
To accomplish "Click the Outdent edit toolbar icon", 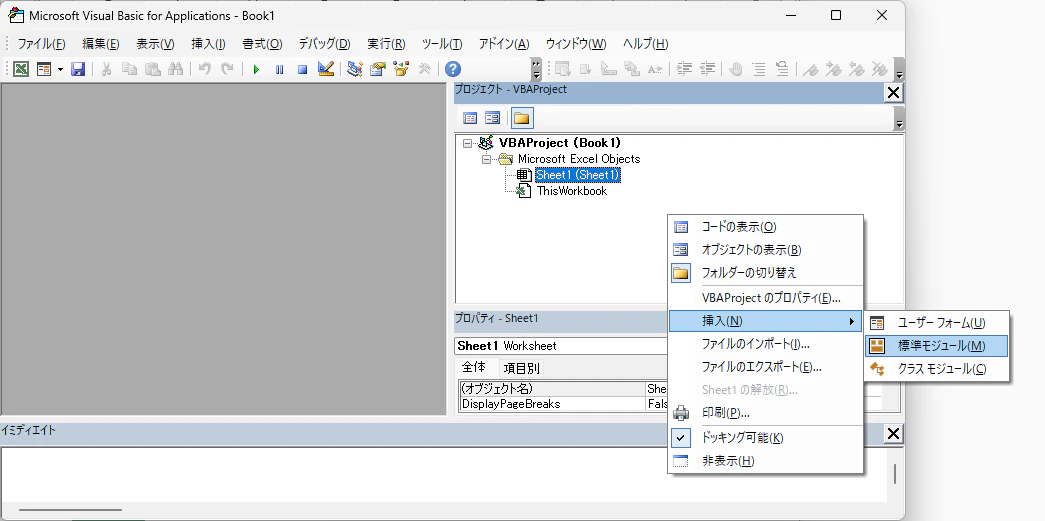I will [x=708, y=69].
